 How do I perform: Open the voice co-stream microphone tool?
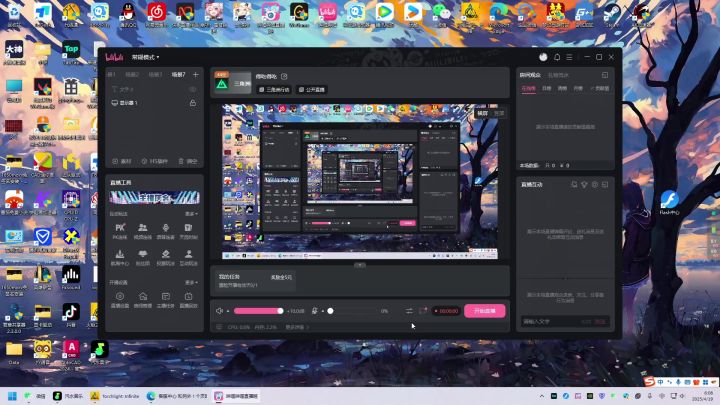point(165,231)
